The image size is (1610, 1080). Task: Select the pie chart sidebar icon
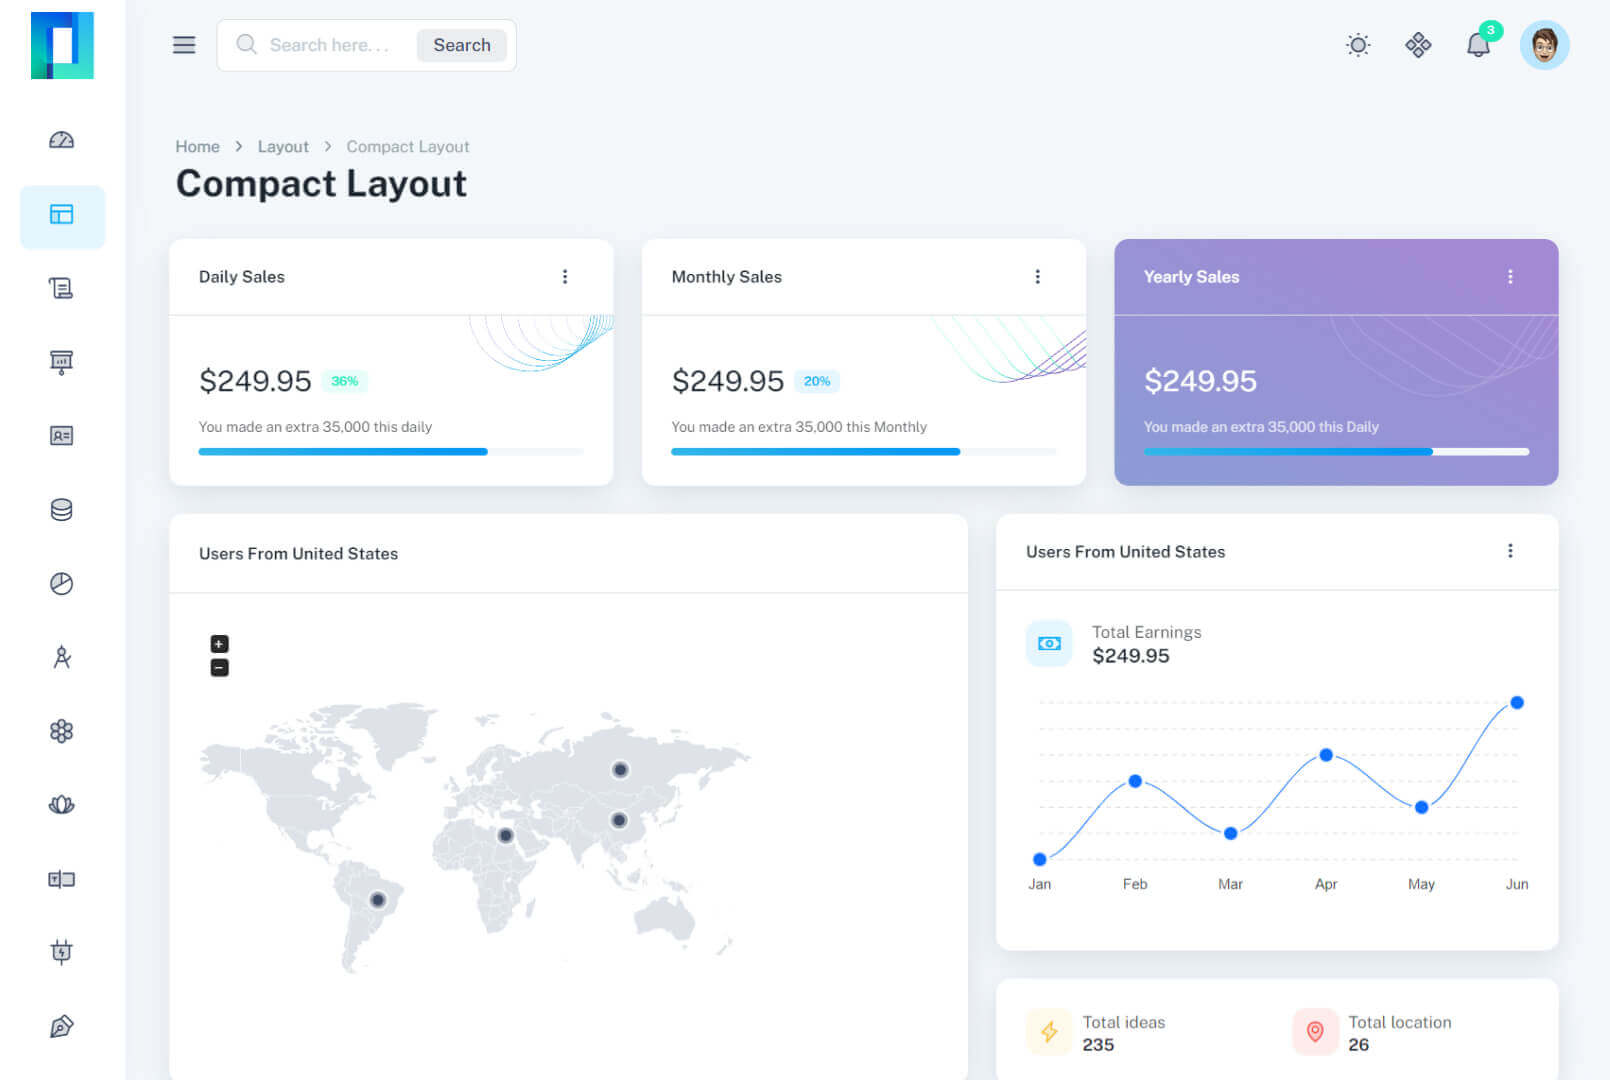tap(61, 584)
